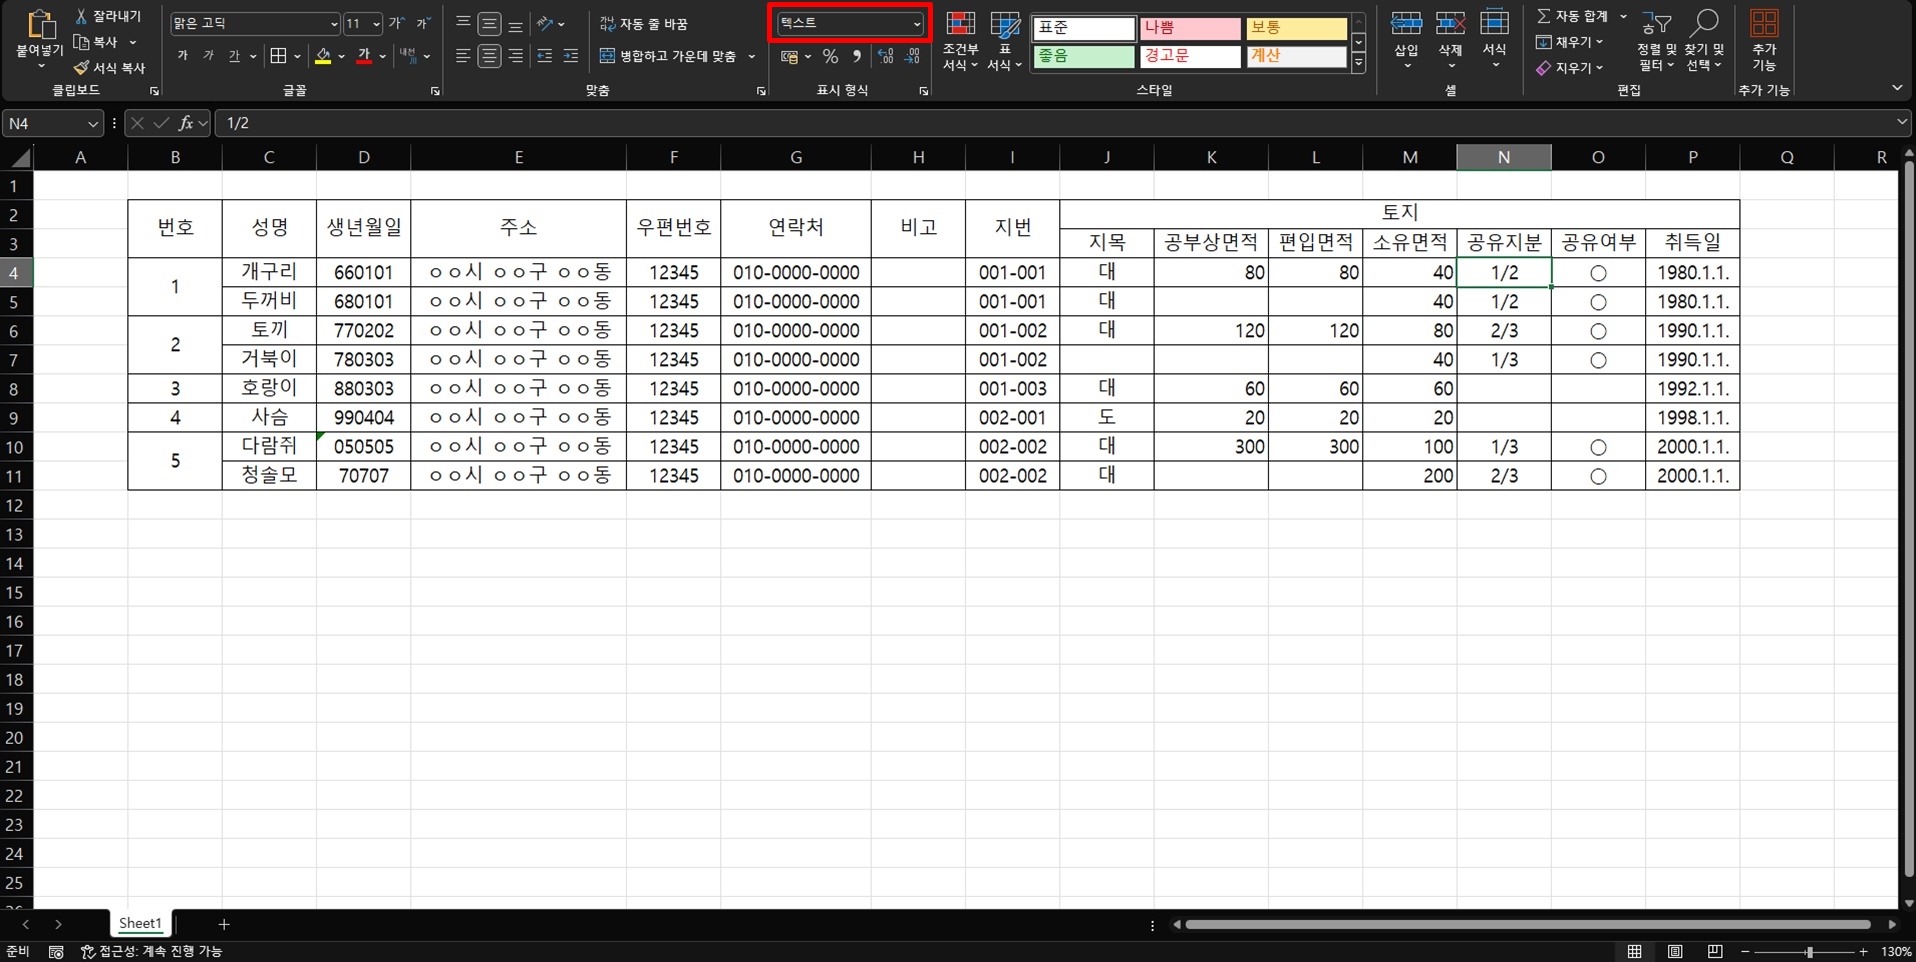Apply the 나쁨 cell style

coord(1190,28)
